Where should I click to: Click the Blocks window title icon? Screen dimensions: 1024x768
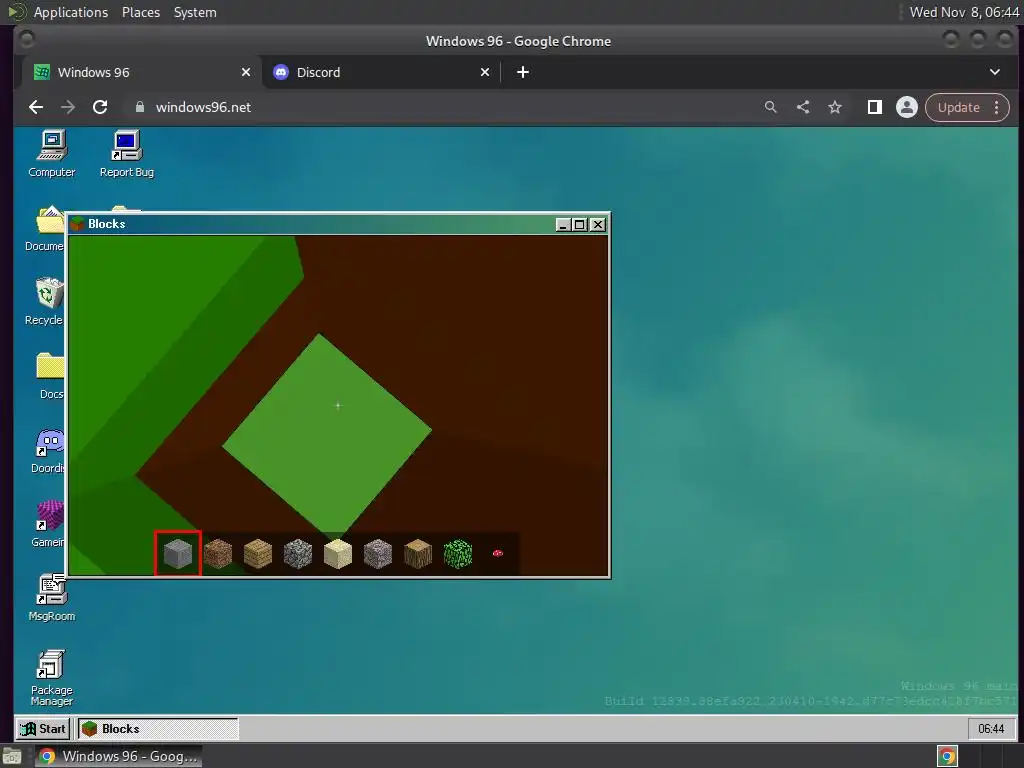pyautogui.click(x=78, y=224)
